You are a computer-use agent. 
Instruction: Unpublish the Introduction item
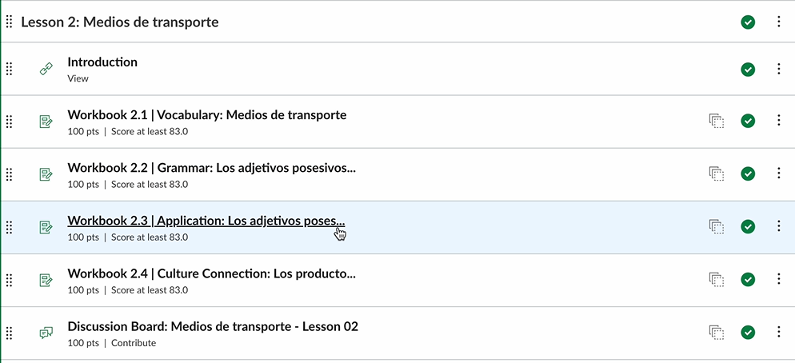coord(747,69)
